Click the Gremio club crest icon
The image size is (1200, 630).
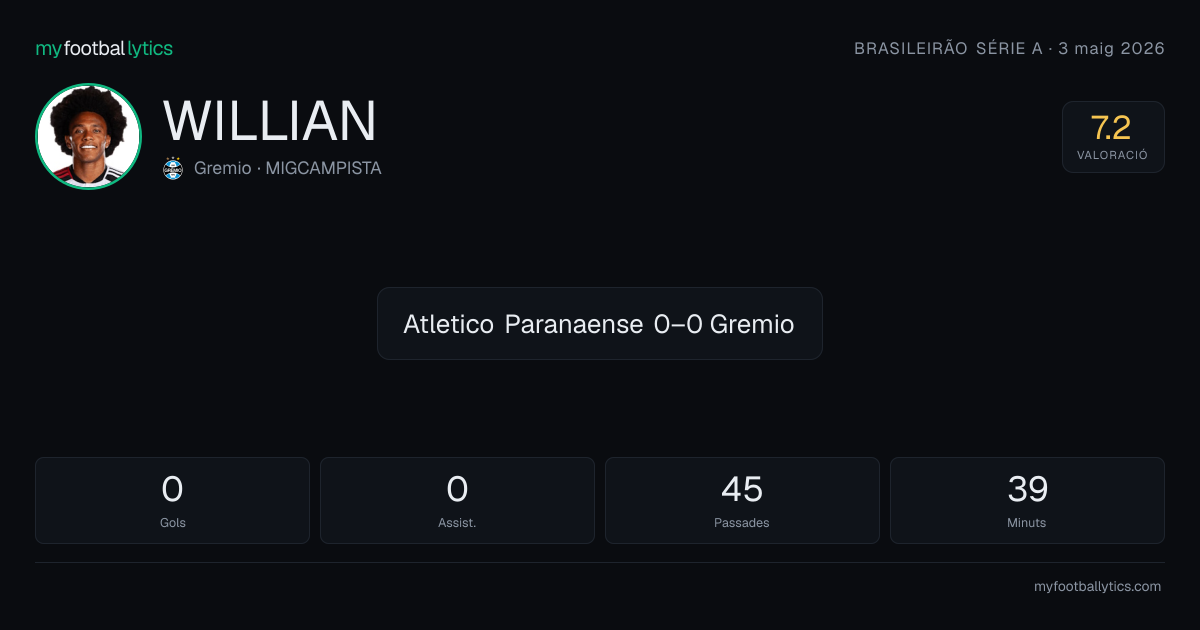pyautogui.click(x=173, y=168)
